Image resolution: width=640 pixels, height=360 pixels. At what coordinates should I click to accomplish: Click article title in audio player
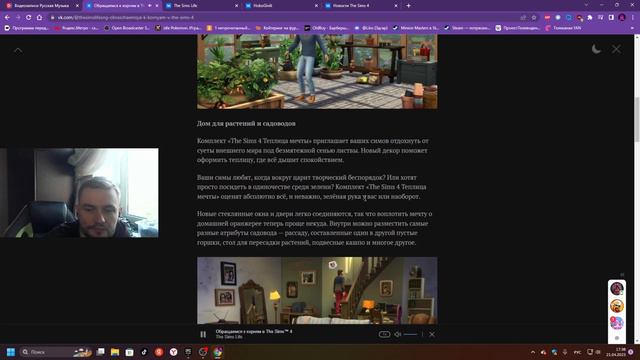click(x=254, y=331)
